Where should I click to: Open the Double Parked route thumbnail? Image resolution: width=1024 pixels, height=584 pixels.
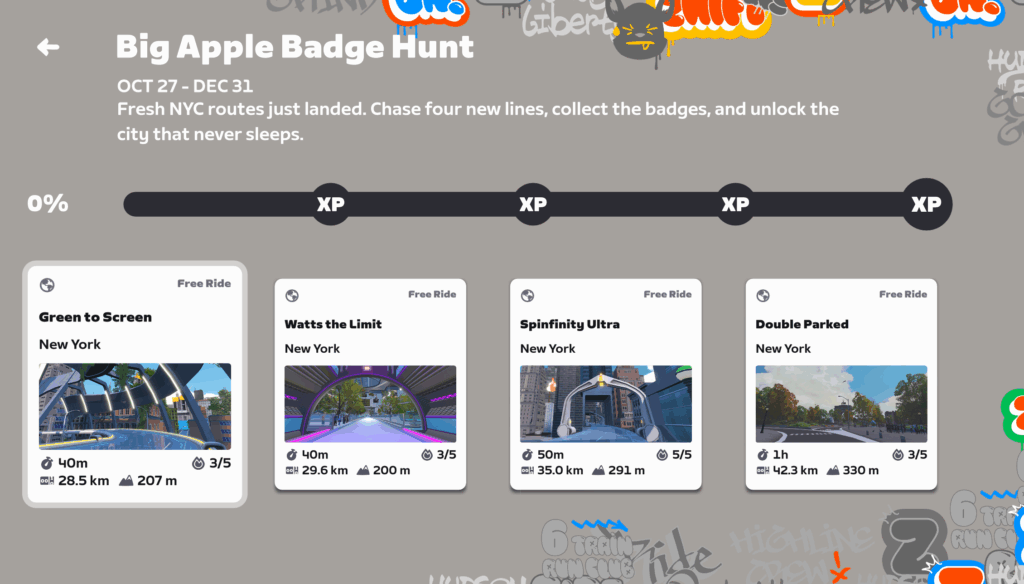(x=841, y=404)
